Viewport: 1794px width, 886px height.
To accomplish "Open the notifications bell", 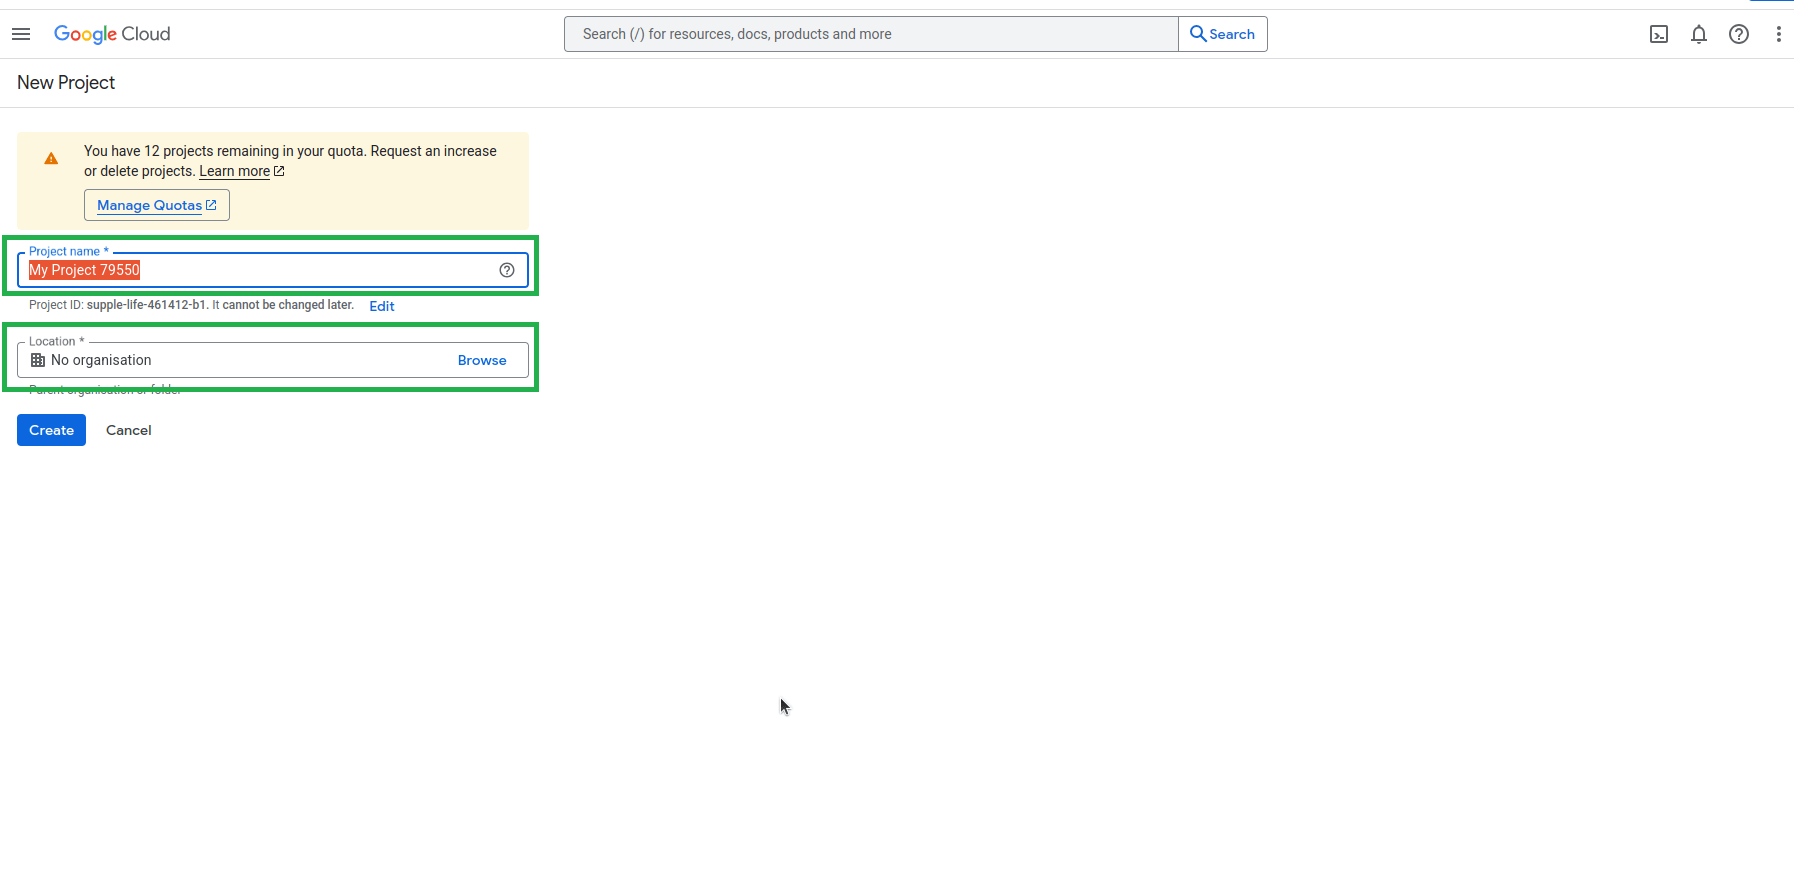I will click(1699, 34).
